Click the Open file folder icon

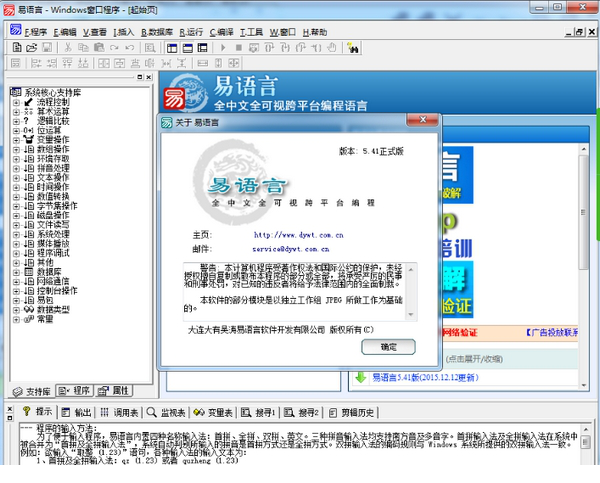[x=31, y=47]
